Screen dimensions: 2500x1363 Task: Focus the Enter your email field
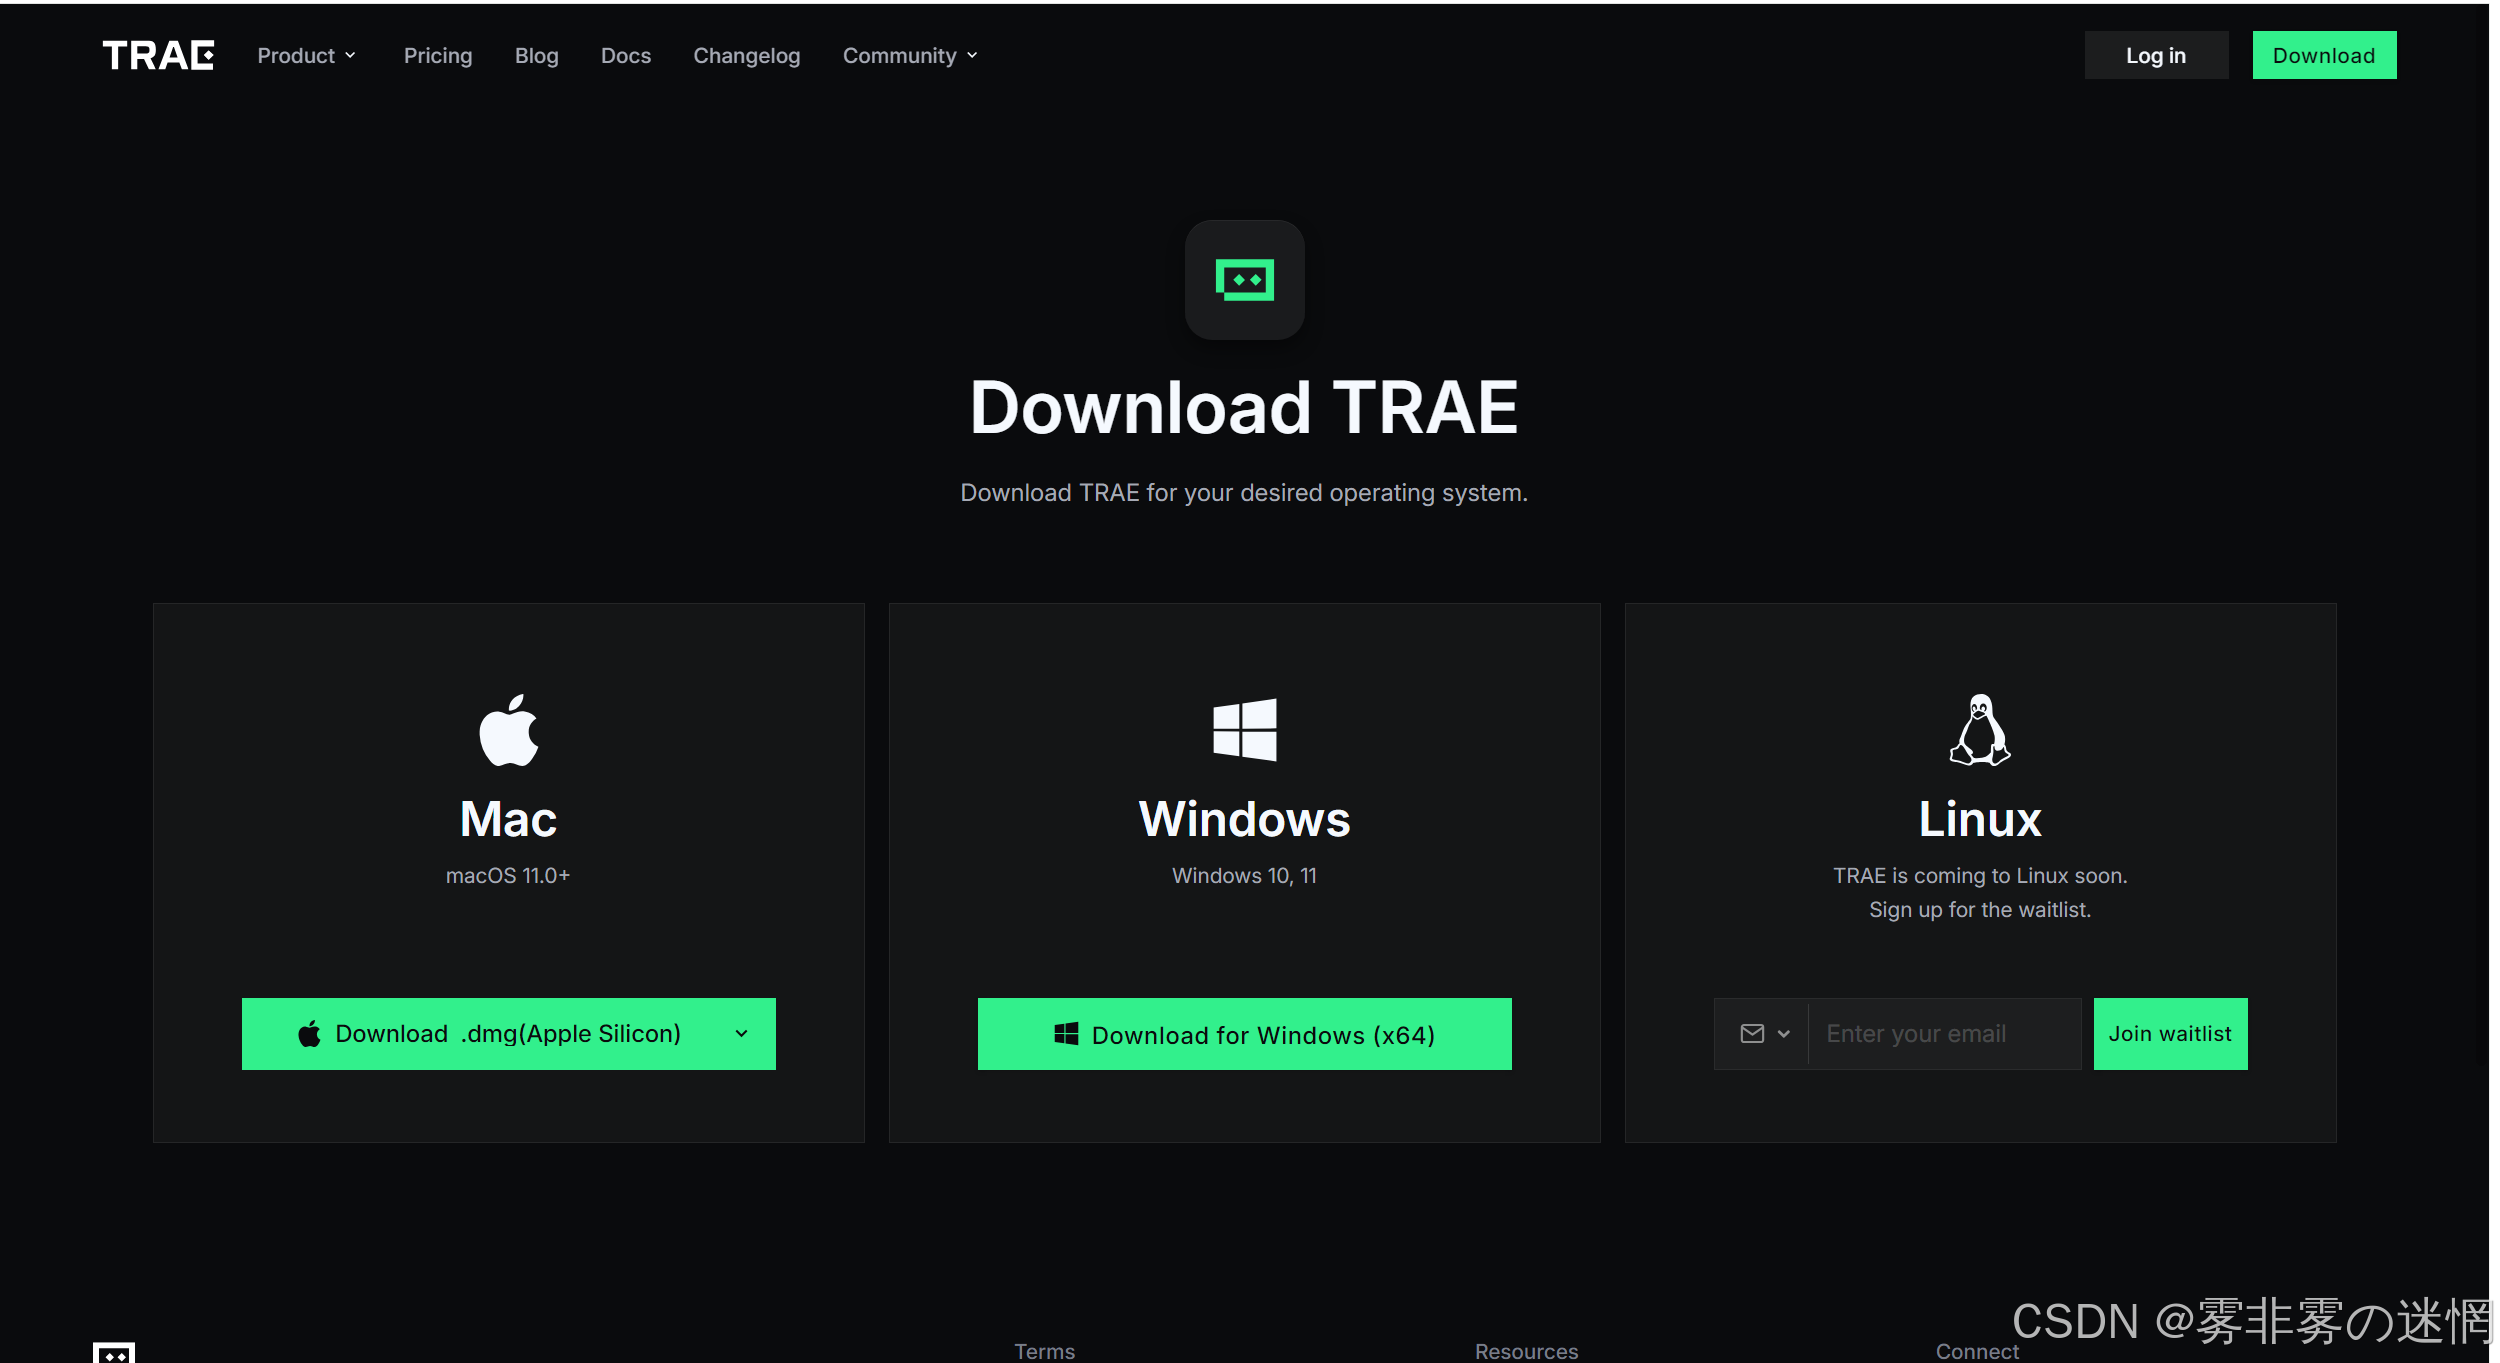tap(1942, 1034)
